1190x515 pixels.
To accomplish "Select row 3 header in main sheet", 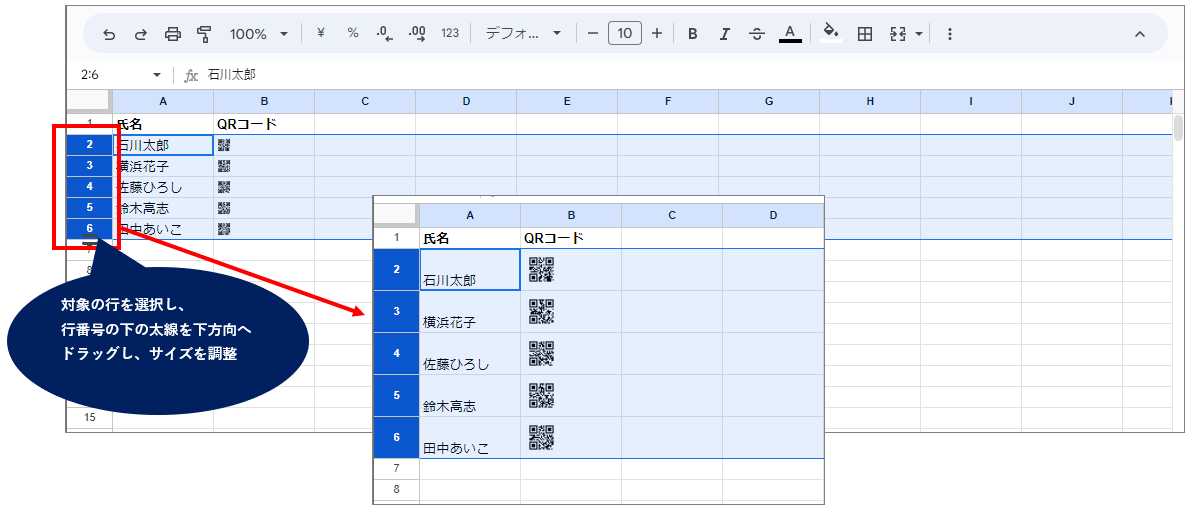I will [x=90, y=165].
